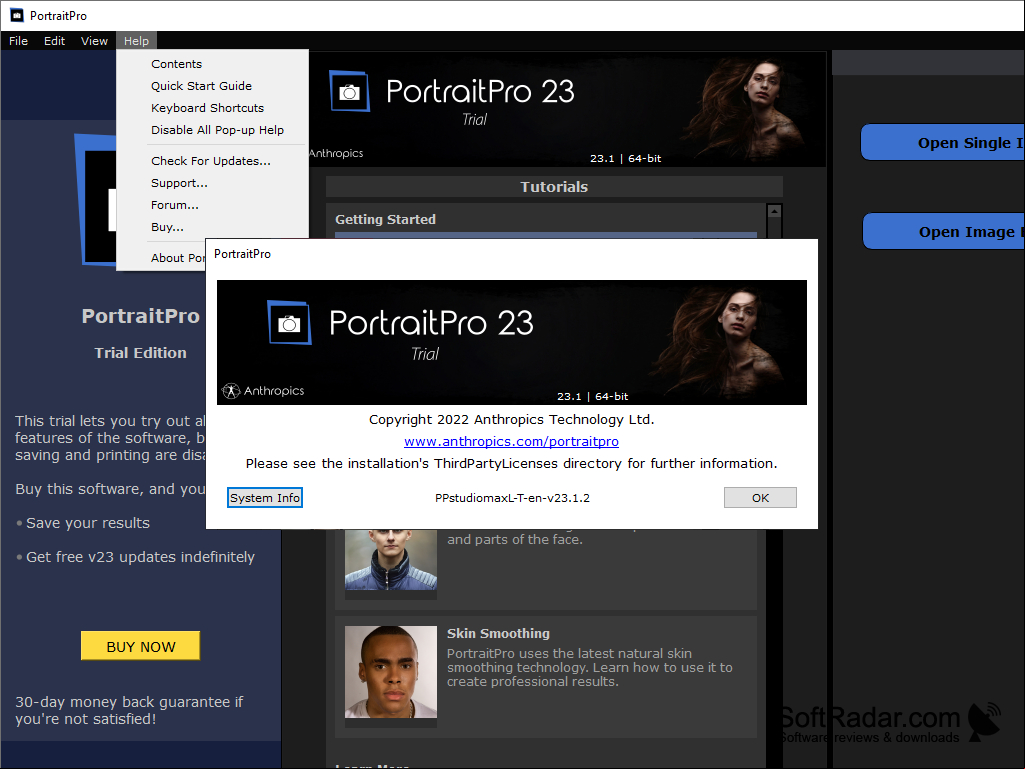The image size is (1025, 769).
Task: Choose Check For Updates menu item
Action: (x=212, y=161)
